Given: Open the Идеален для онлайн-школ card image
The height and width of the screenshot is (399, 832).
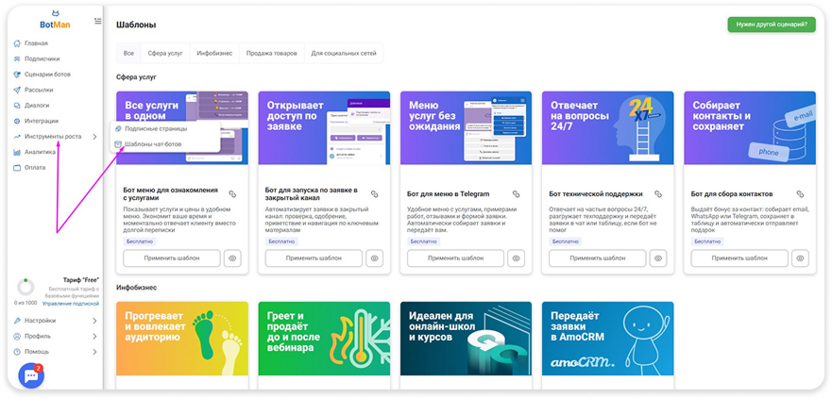Looking at the screenshot, I should tap(466, 339).
